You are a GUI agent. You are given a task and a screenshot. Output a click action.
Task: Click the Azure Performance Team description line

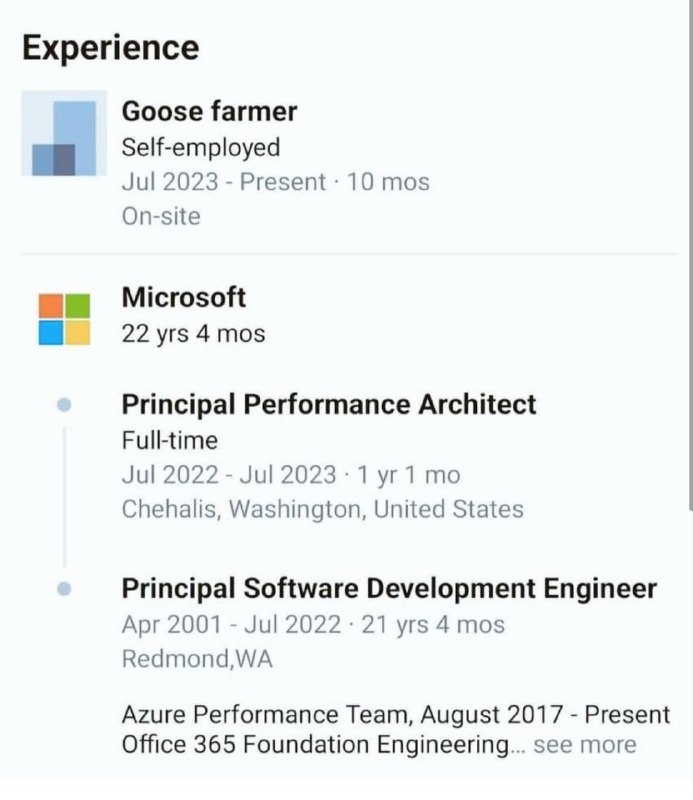[395, 714]
